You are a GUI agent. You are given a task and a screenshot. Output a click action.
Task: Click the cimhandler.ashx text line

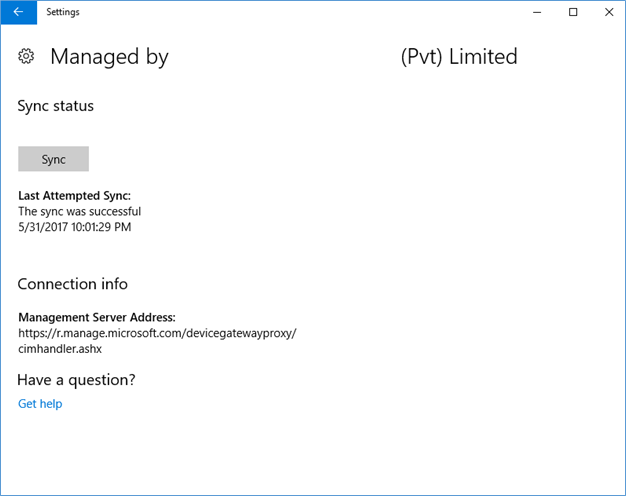pyautogui.click(x=60, y=349)
